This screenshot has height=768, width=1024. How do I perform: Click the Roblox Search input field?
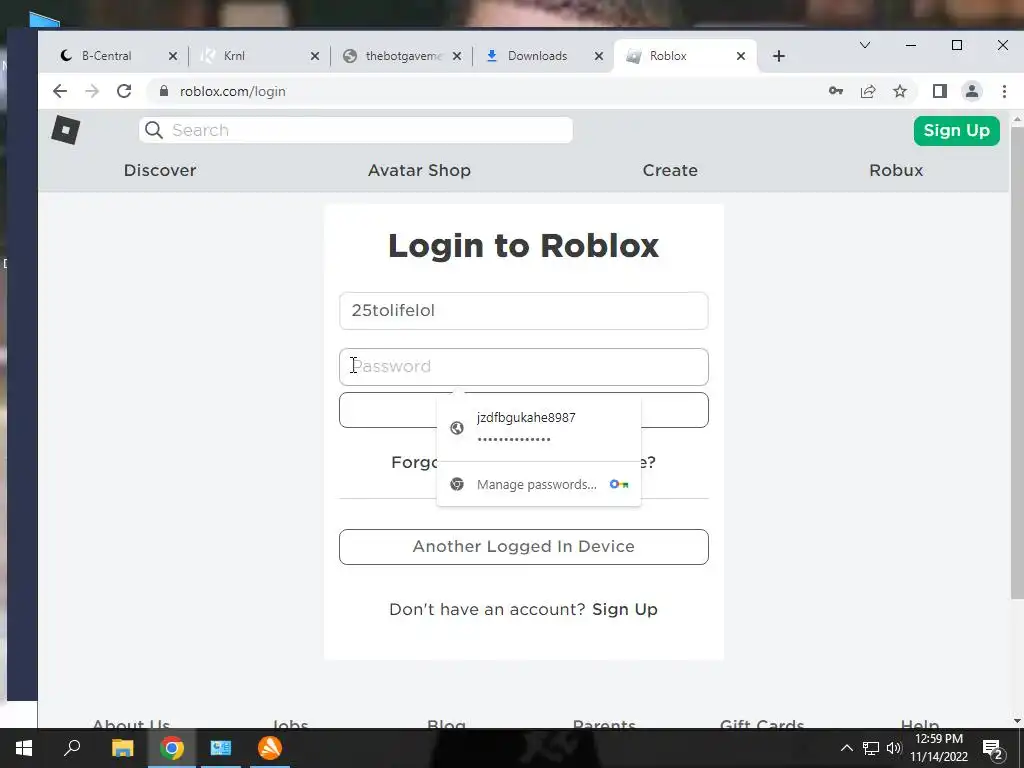coord(356,130)
